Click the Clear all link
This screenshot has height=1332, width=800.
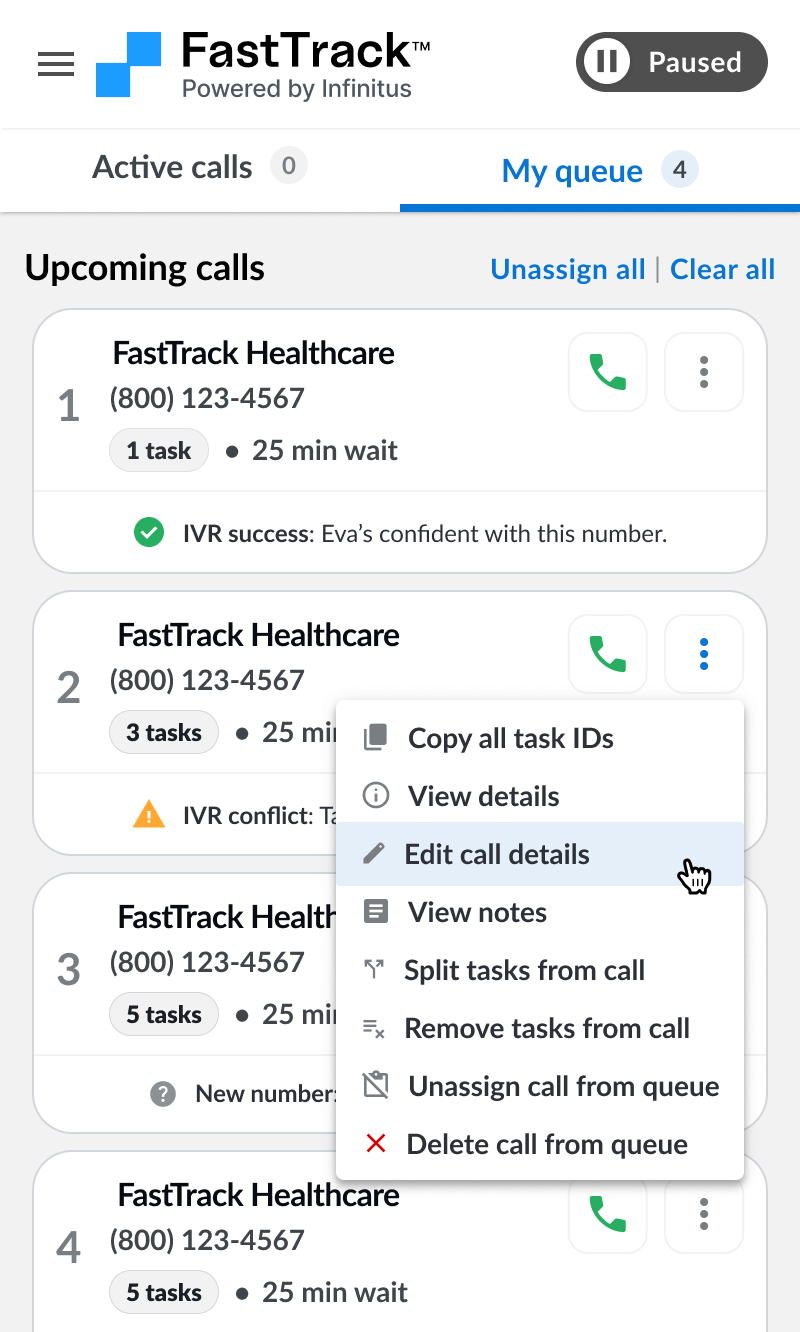(723, 269)
